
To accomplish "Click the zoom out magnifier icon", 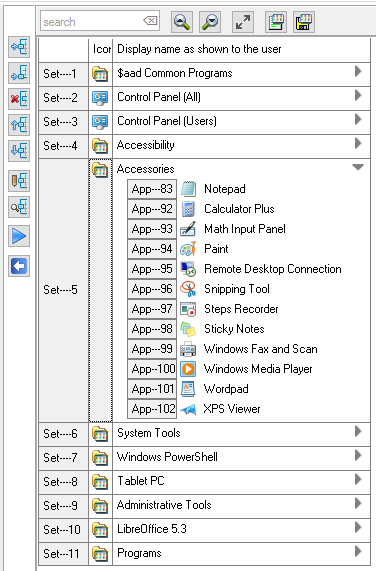I will click(210, 22).
